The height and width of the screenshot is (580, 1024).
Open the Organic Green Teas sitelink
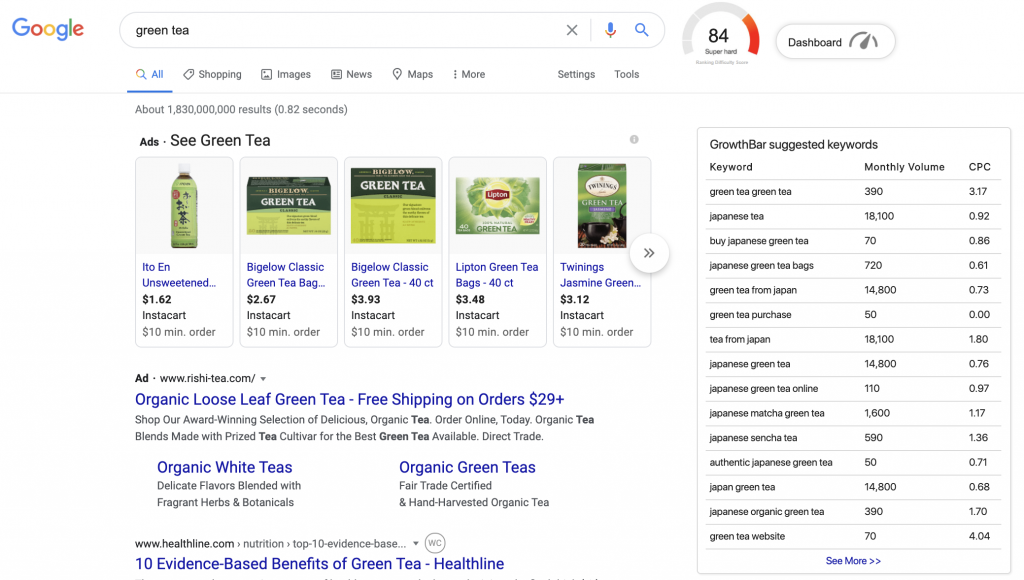point(467,467)
